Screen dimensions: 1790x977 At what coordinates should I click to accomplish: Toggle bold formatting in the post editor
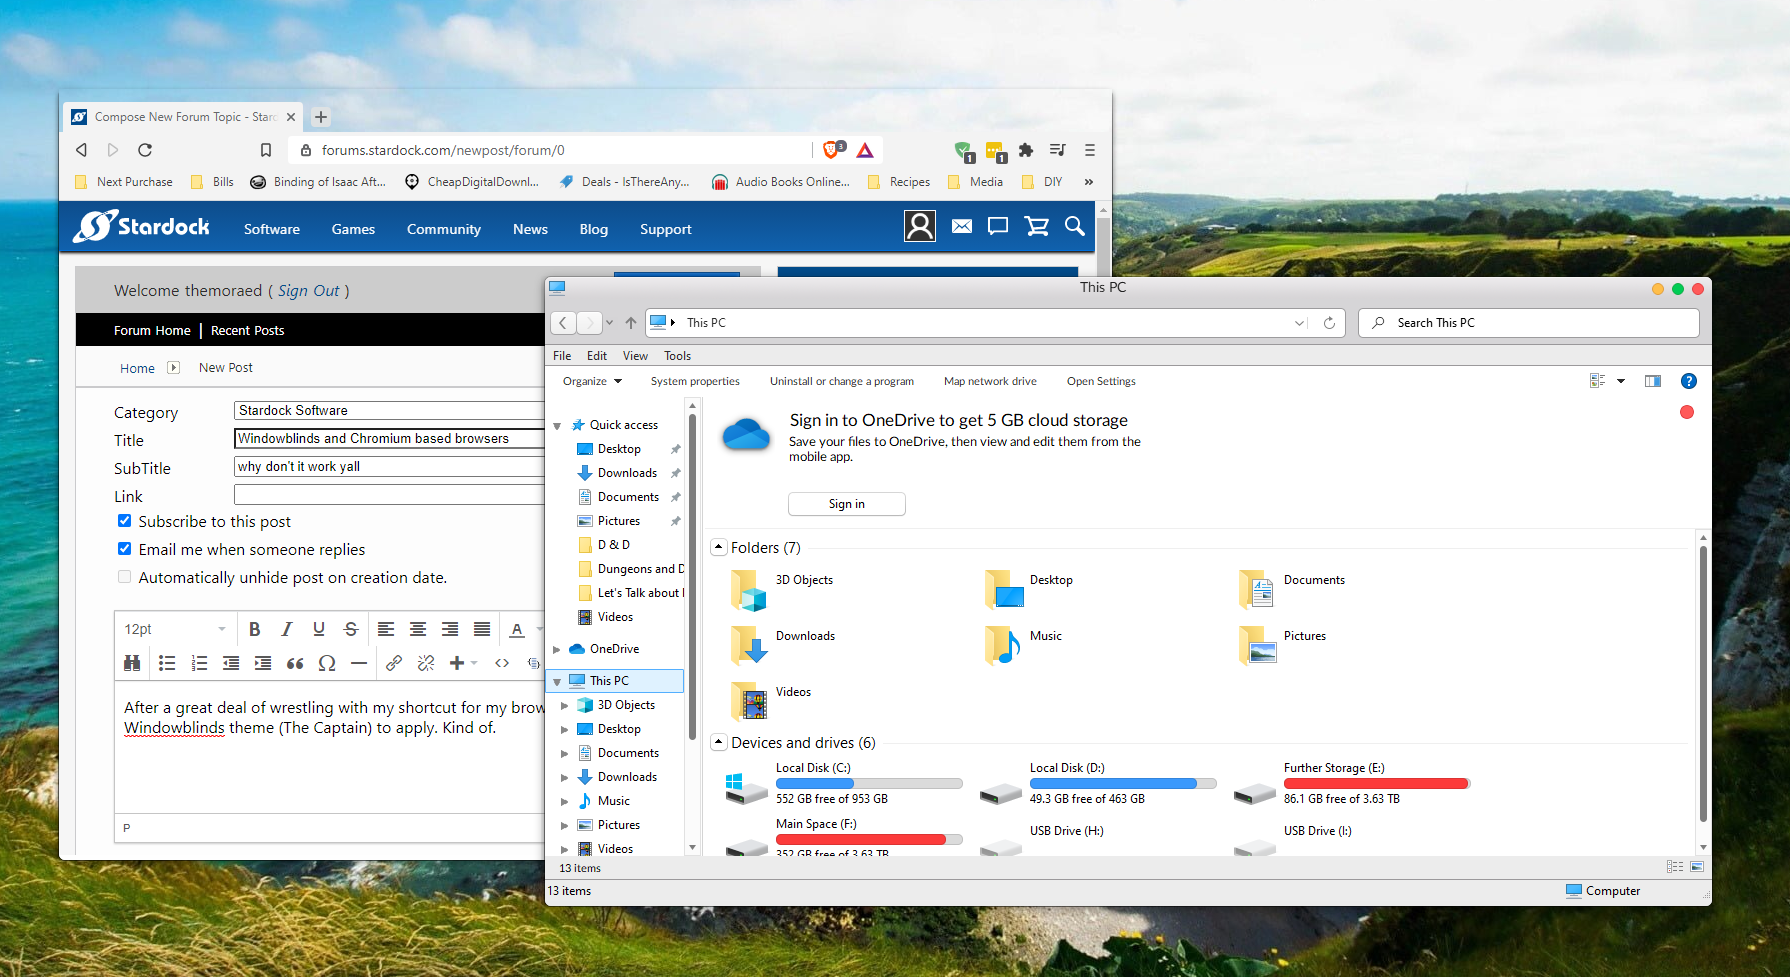[254, 629]
